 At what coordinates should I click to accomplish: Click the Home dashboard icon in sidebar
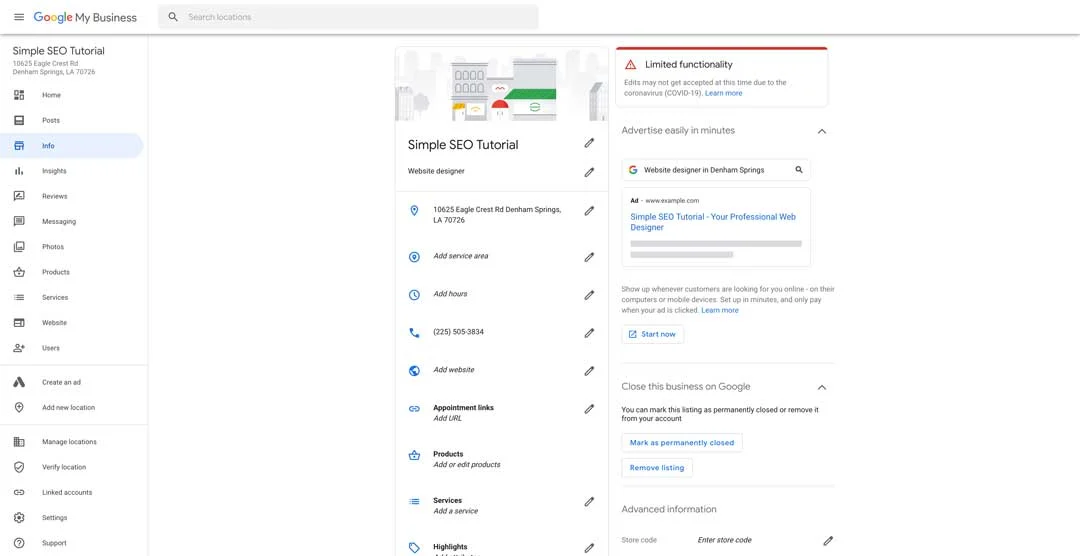(19, 95)
